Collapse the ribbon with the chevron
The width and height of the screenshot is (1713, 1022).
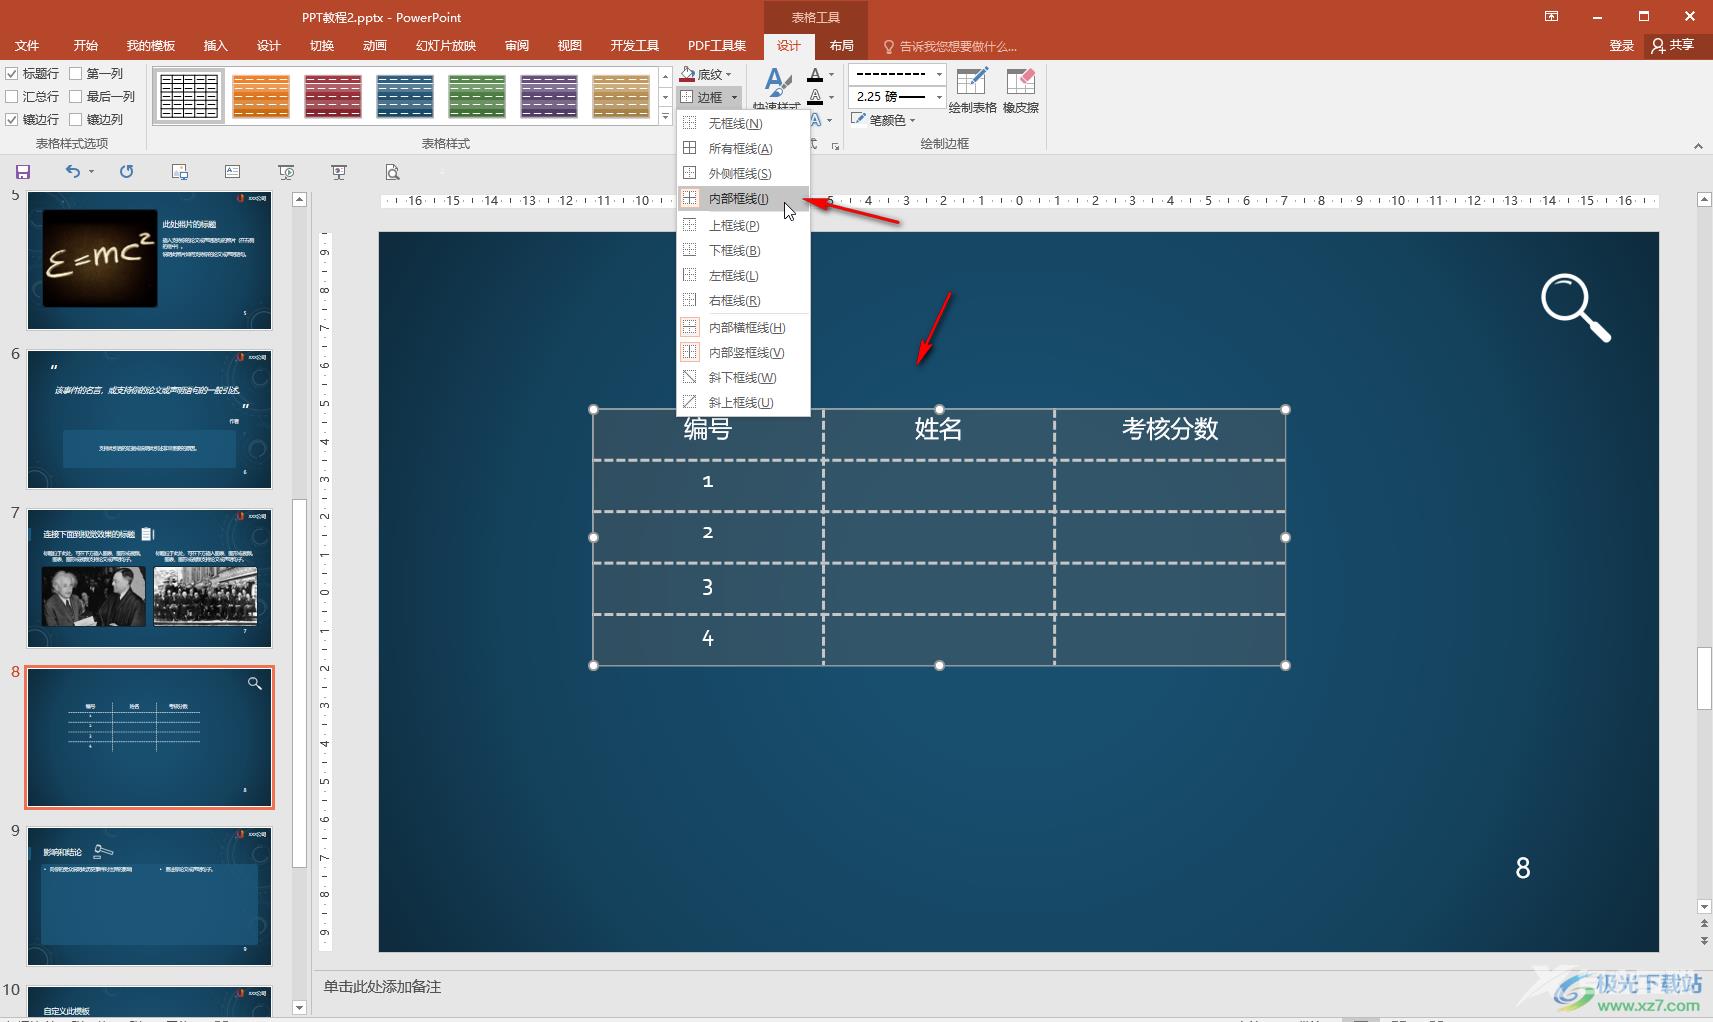click(x=1698, y=146)
